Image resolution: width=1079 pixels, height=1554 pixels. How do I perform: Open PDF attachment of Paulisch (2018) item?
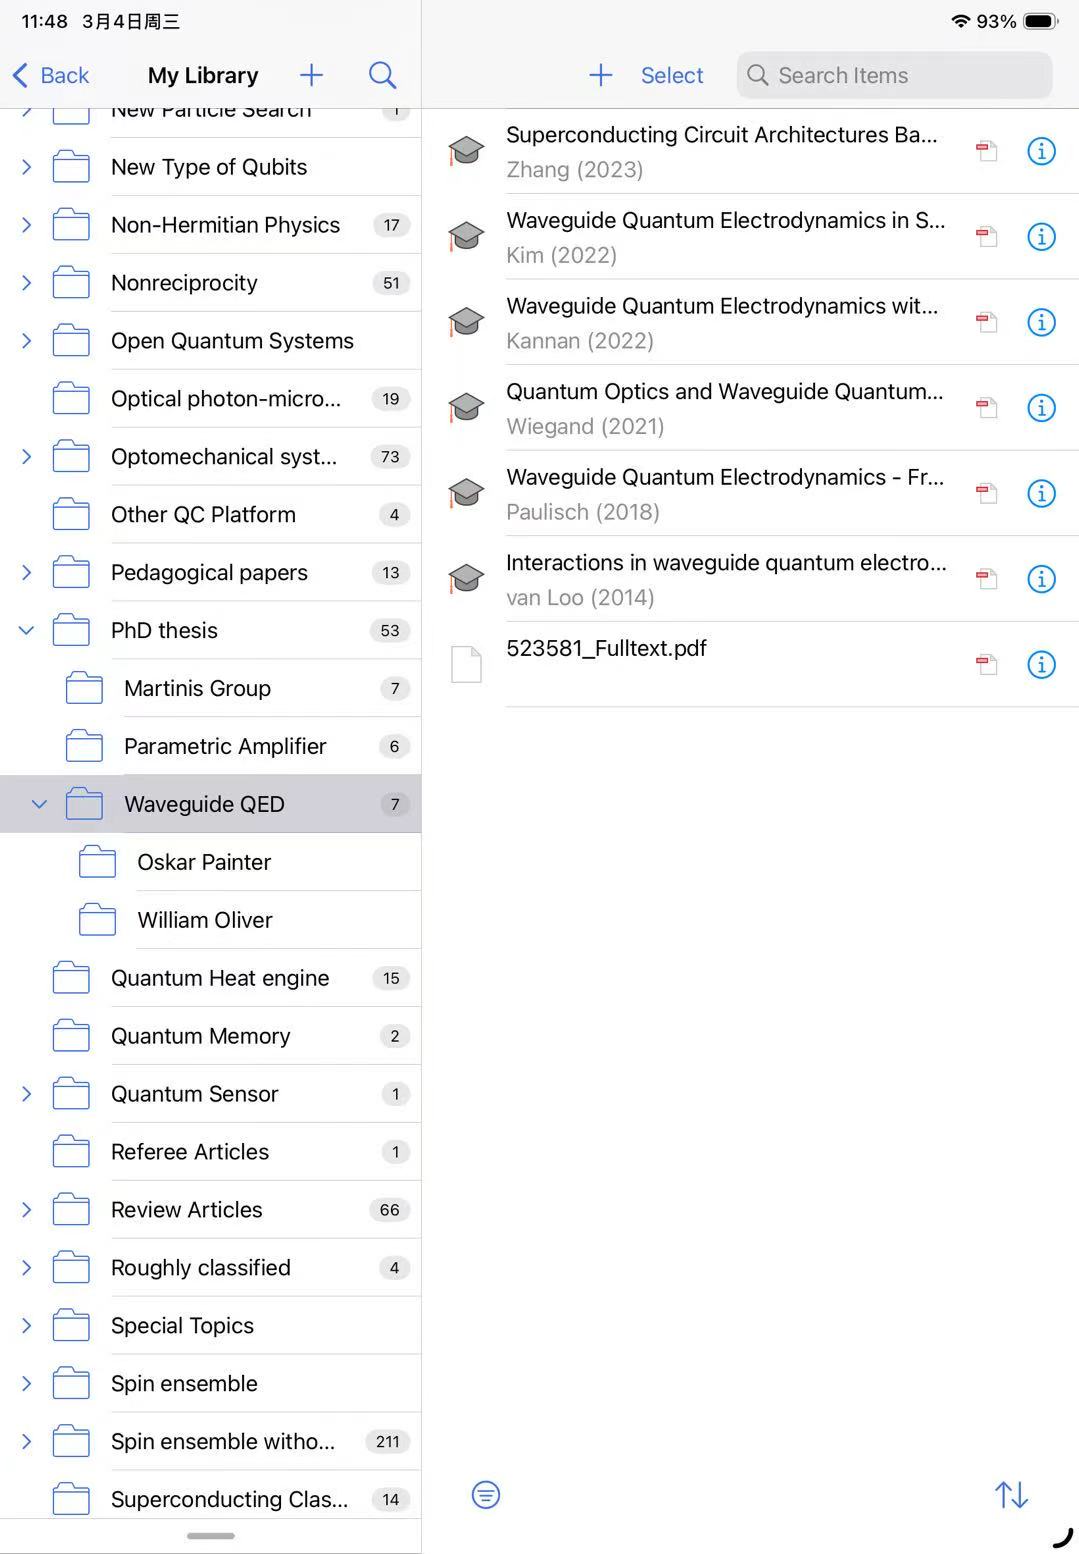point(987,493)
